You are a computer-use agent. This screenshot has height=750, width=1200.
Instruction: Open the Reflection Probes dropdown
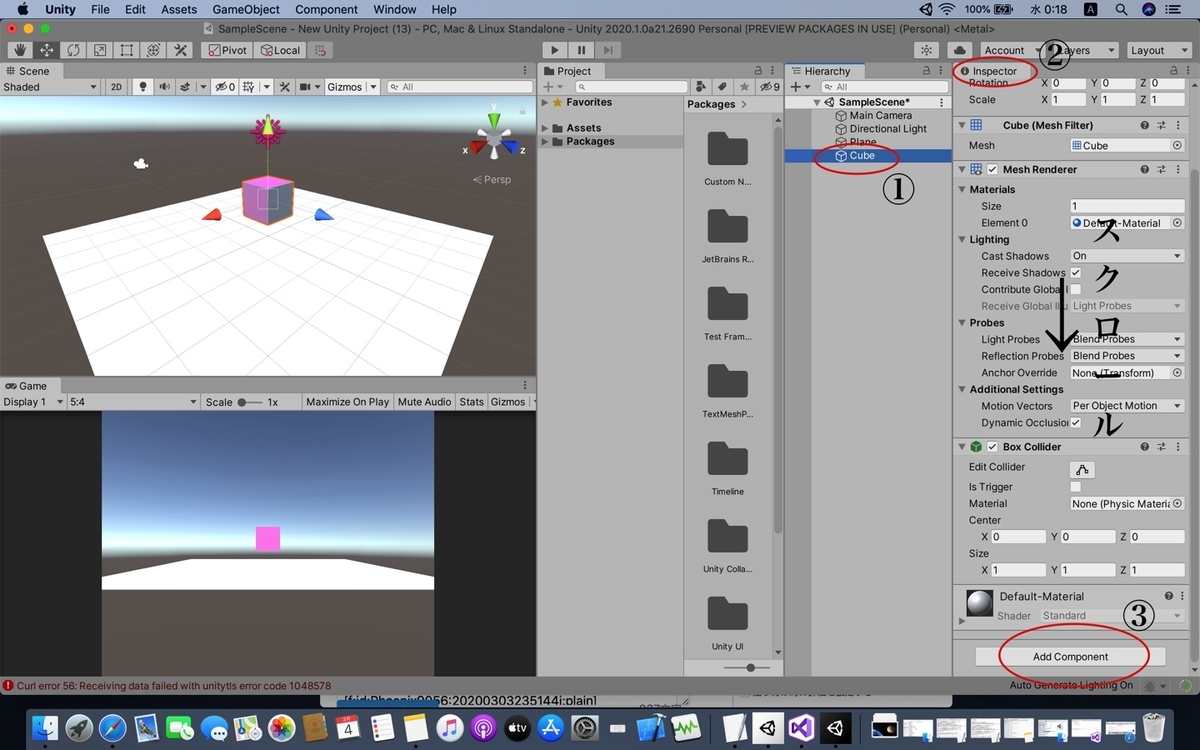[1127, 356]
